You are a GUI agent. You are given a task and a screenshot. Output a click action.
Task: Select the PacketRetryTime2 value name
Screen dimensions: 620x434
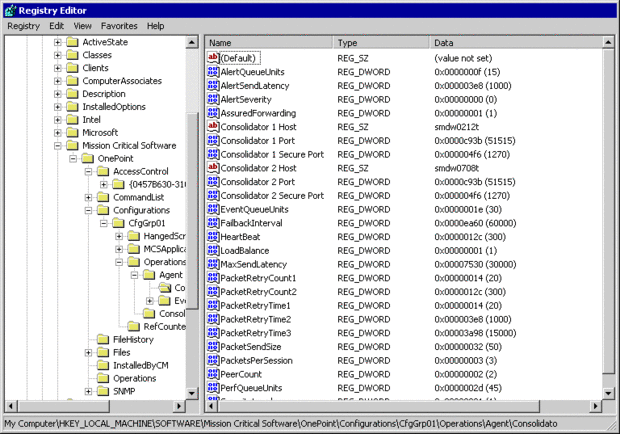pyautogui.click(x=255, y=319)
